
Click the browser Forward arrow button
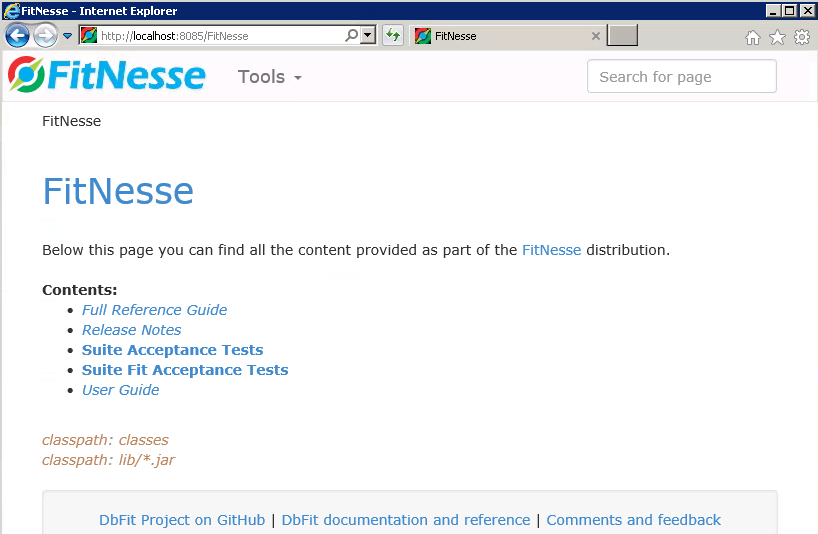(x=46, y=36)
